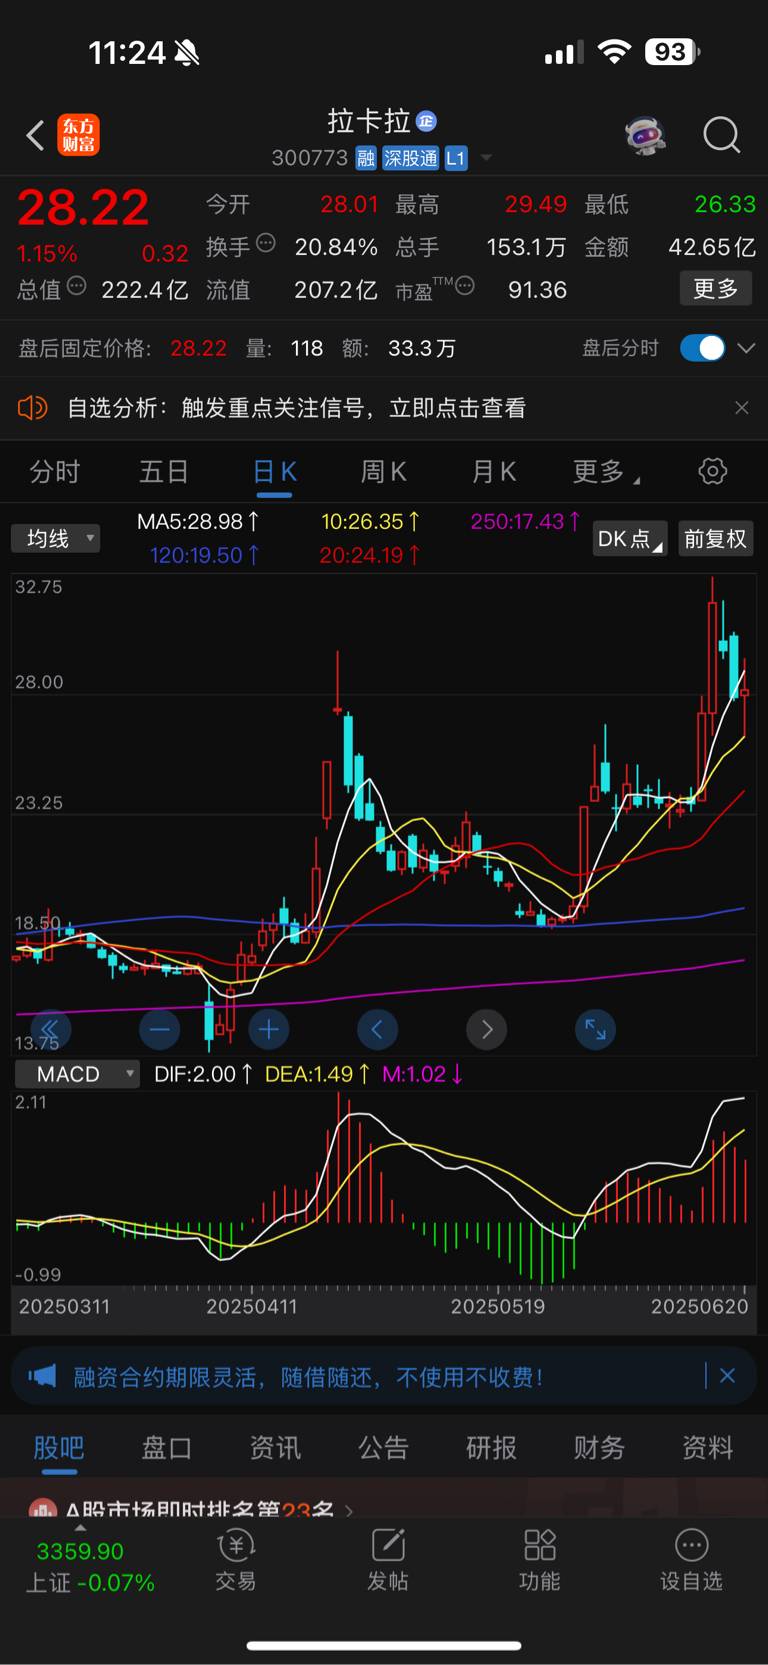
Task: Tap the 28.22 current price
Action: pos(83,208)
